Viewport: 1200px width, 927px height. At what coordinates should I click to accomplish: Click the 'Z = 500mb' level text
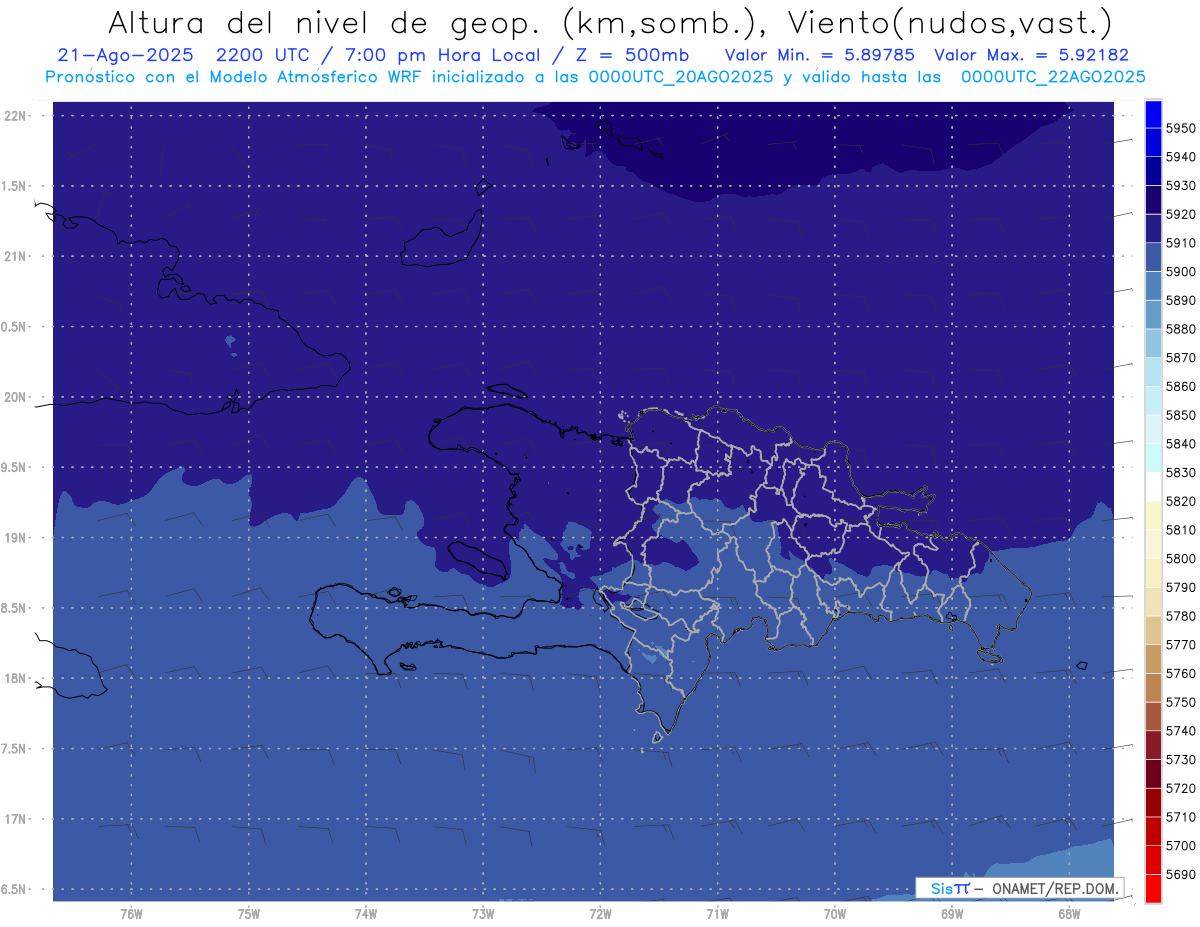pyautogui.click(x=632, y=55)
